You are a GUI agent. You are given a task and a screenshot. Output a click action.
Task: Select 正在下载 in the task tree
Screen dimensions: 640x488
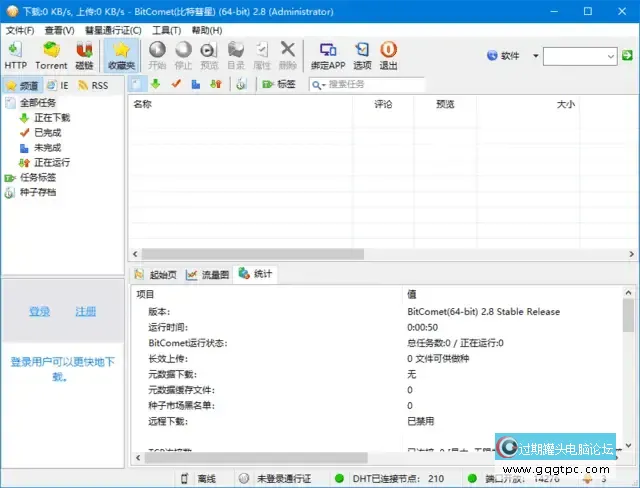click(x=52, y=118)
